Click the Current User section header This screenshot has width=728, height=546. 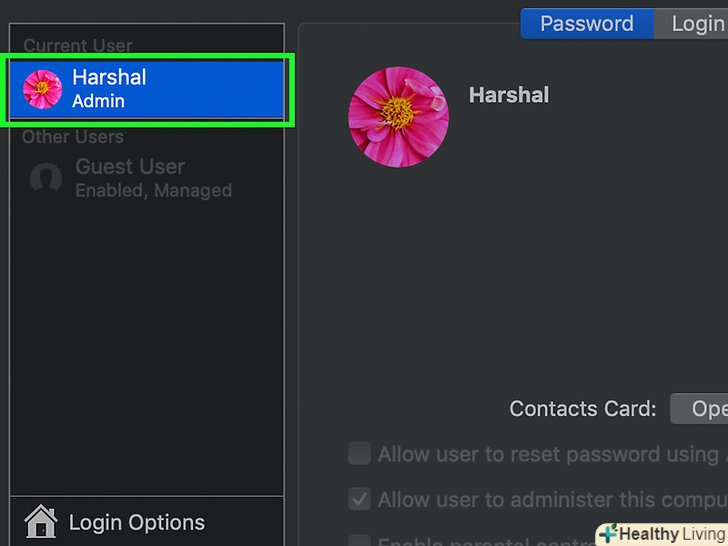(78, 46)
